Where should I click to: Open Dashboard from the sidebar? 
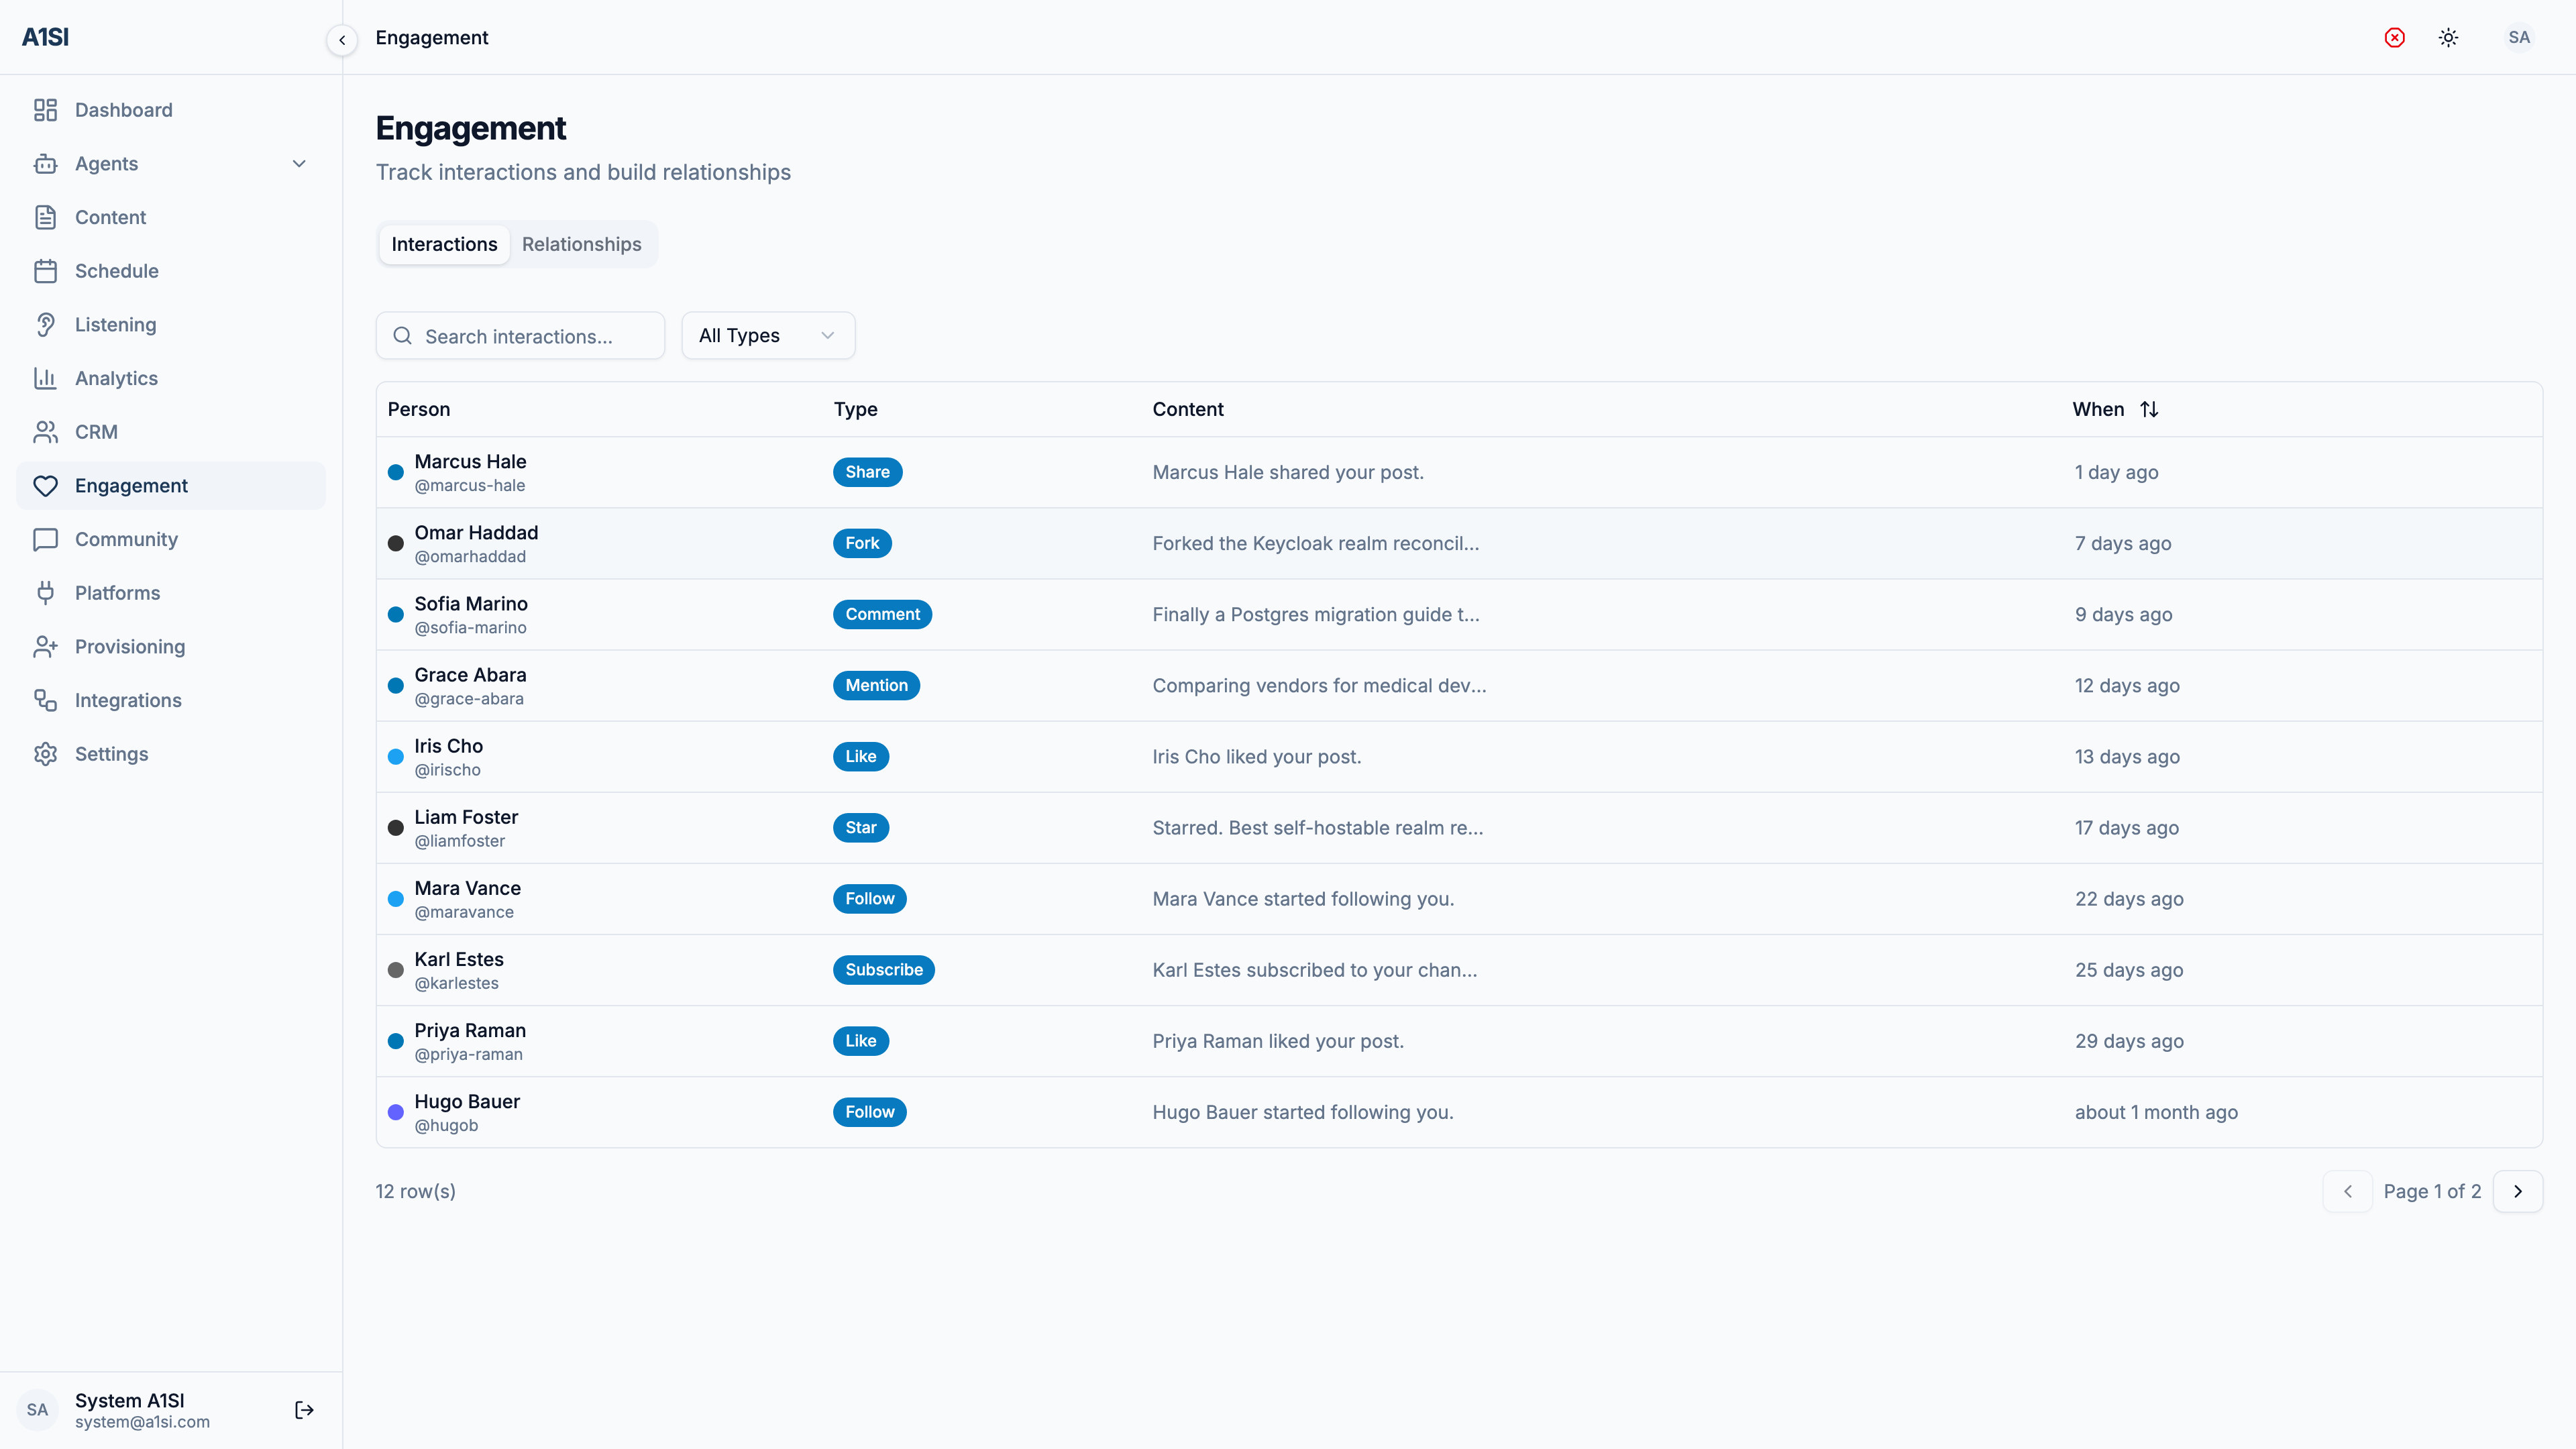171,110
